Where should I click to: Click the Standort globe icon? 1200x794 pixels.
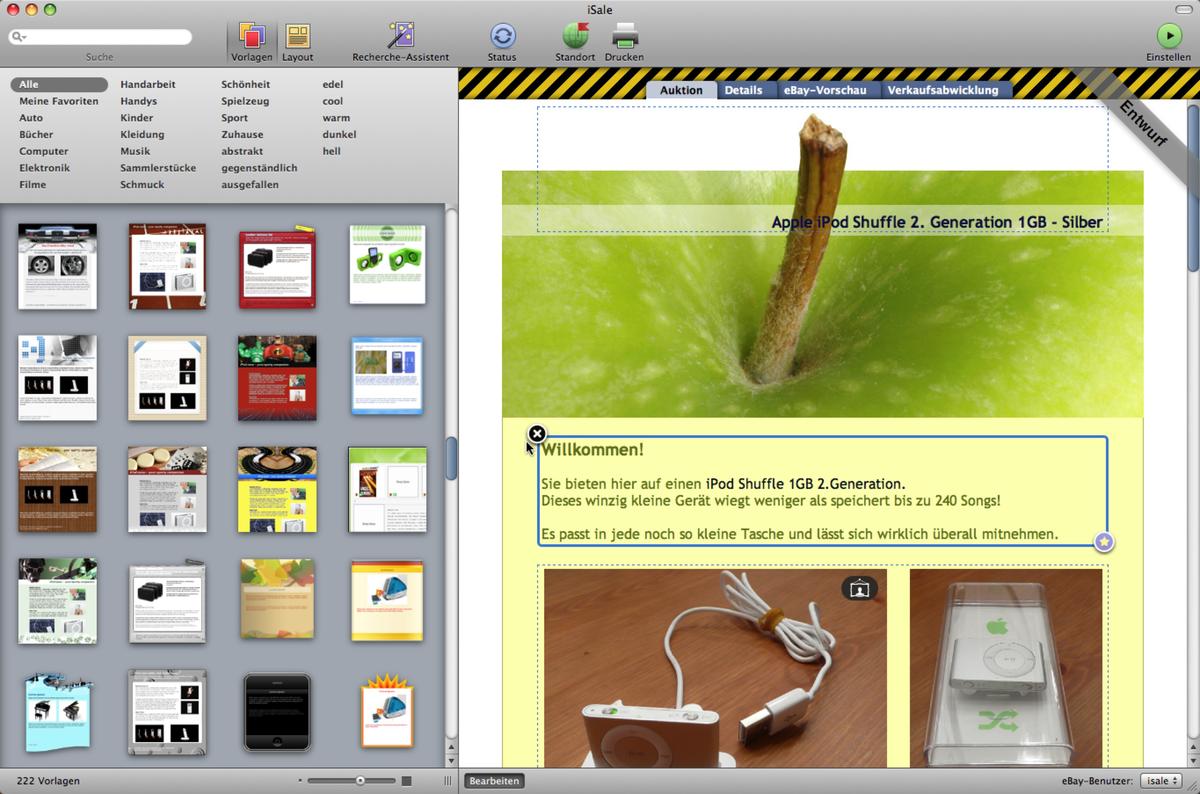click(575, 36)
